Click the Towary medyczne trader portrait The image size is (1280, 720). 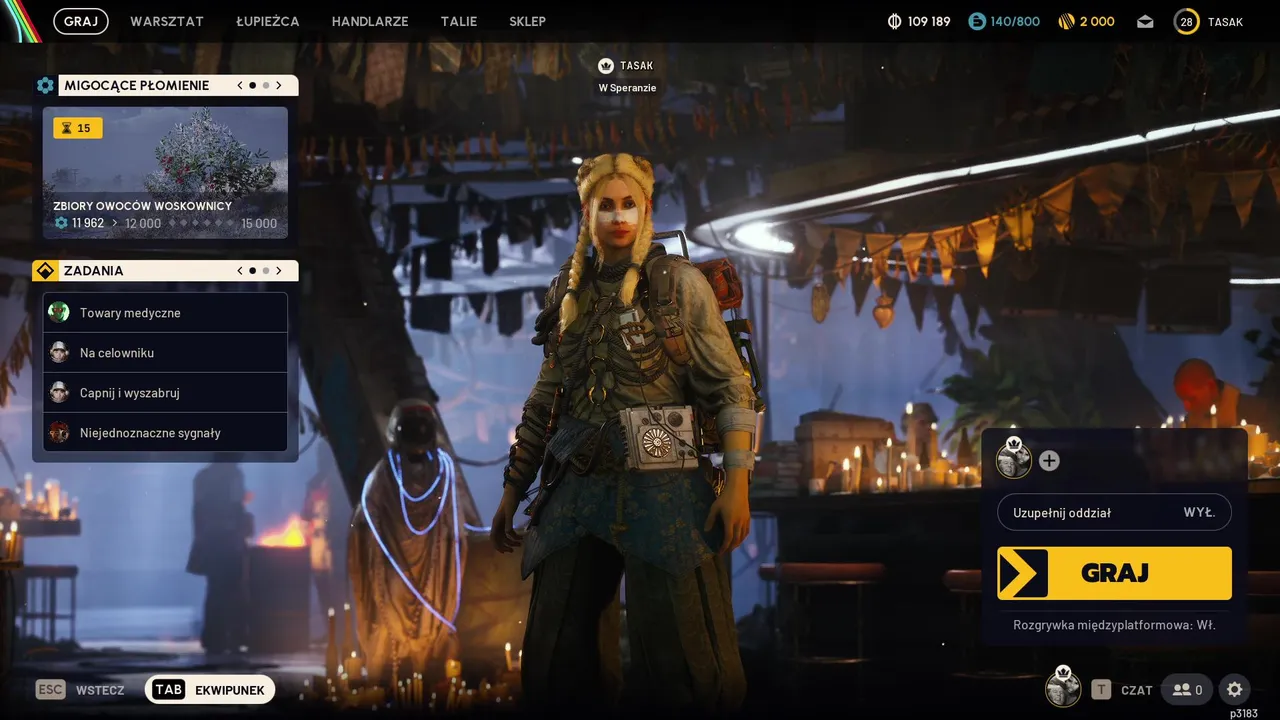59,312
